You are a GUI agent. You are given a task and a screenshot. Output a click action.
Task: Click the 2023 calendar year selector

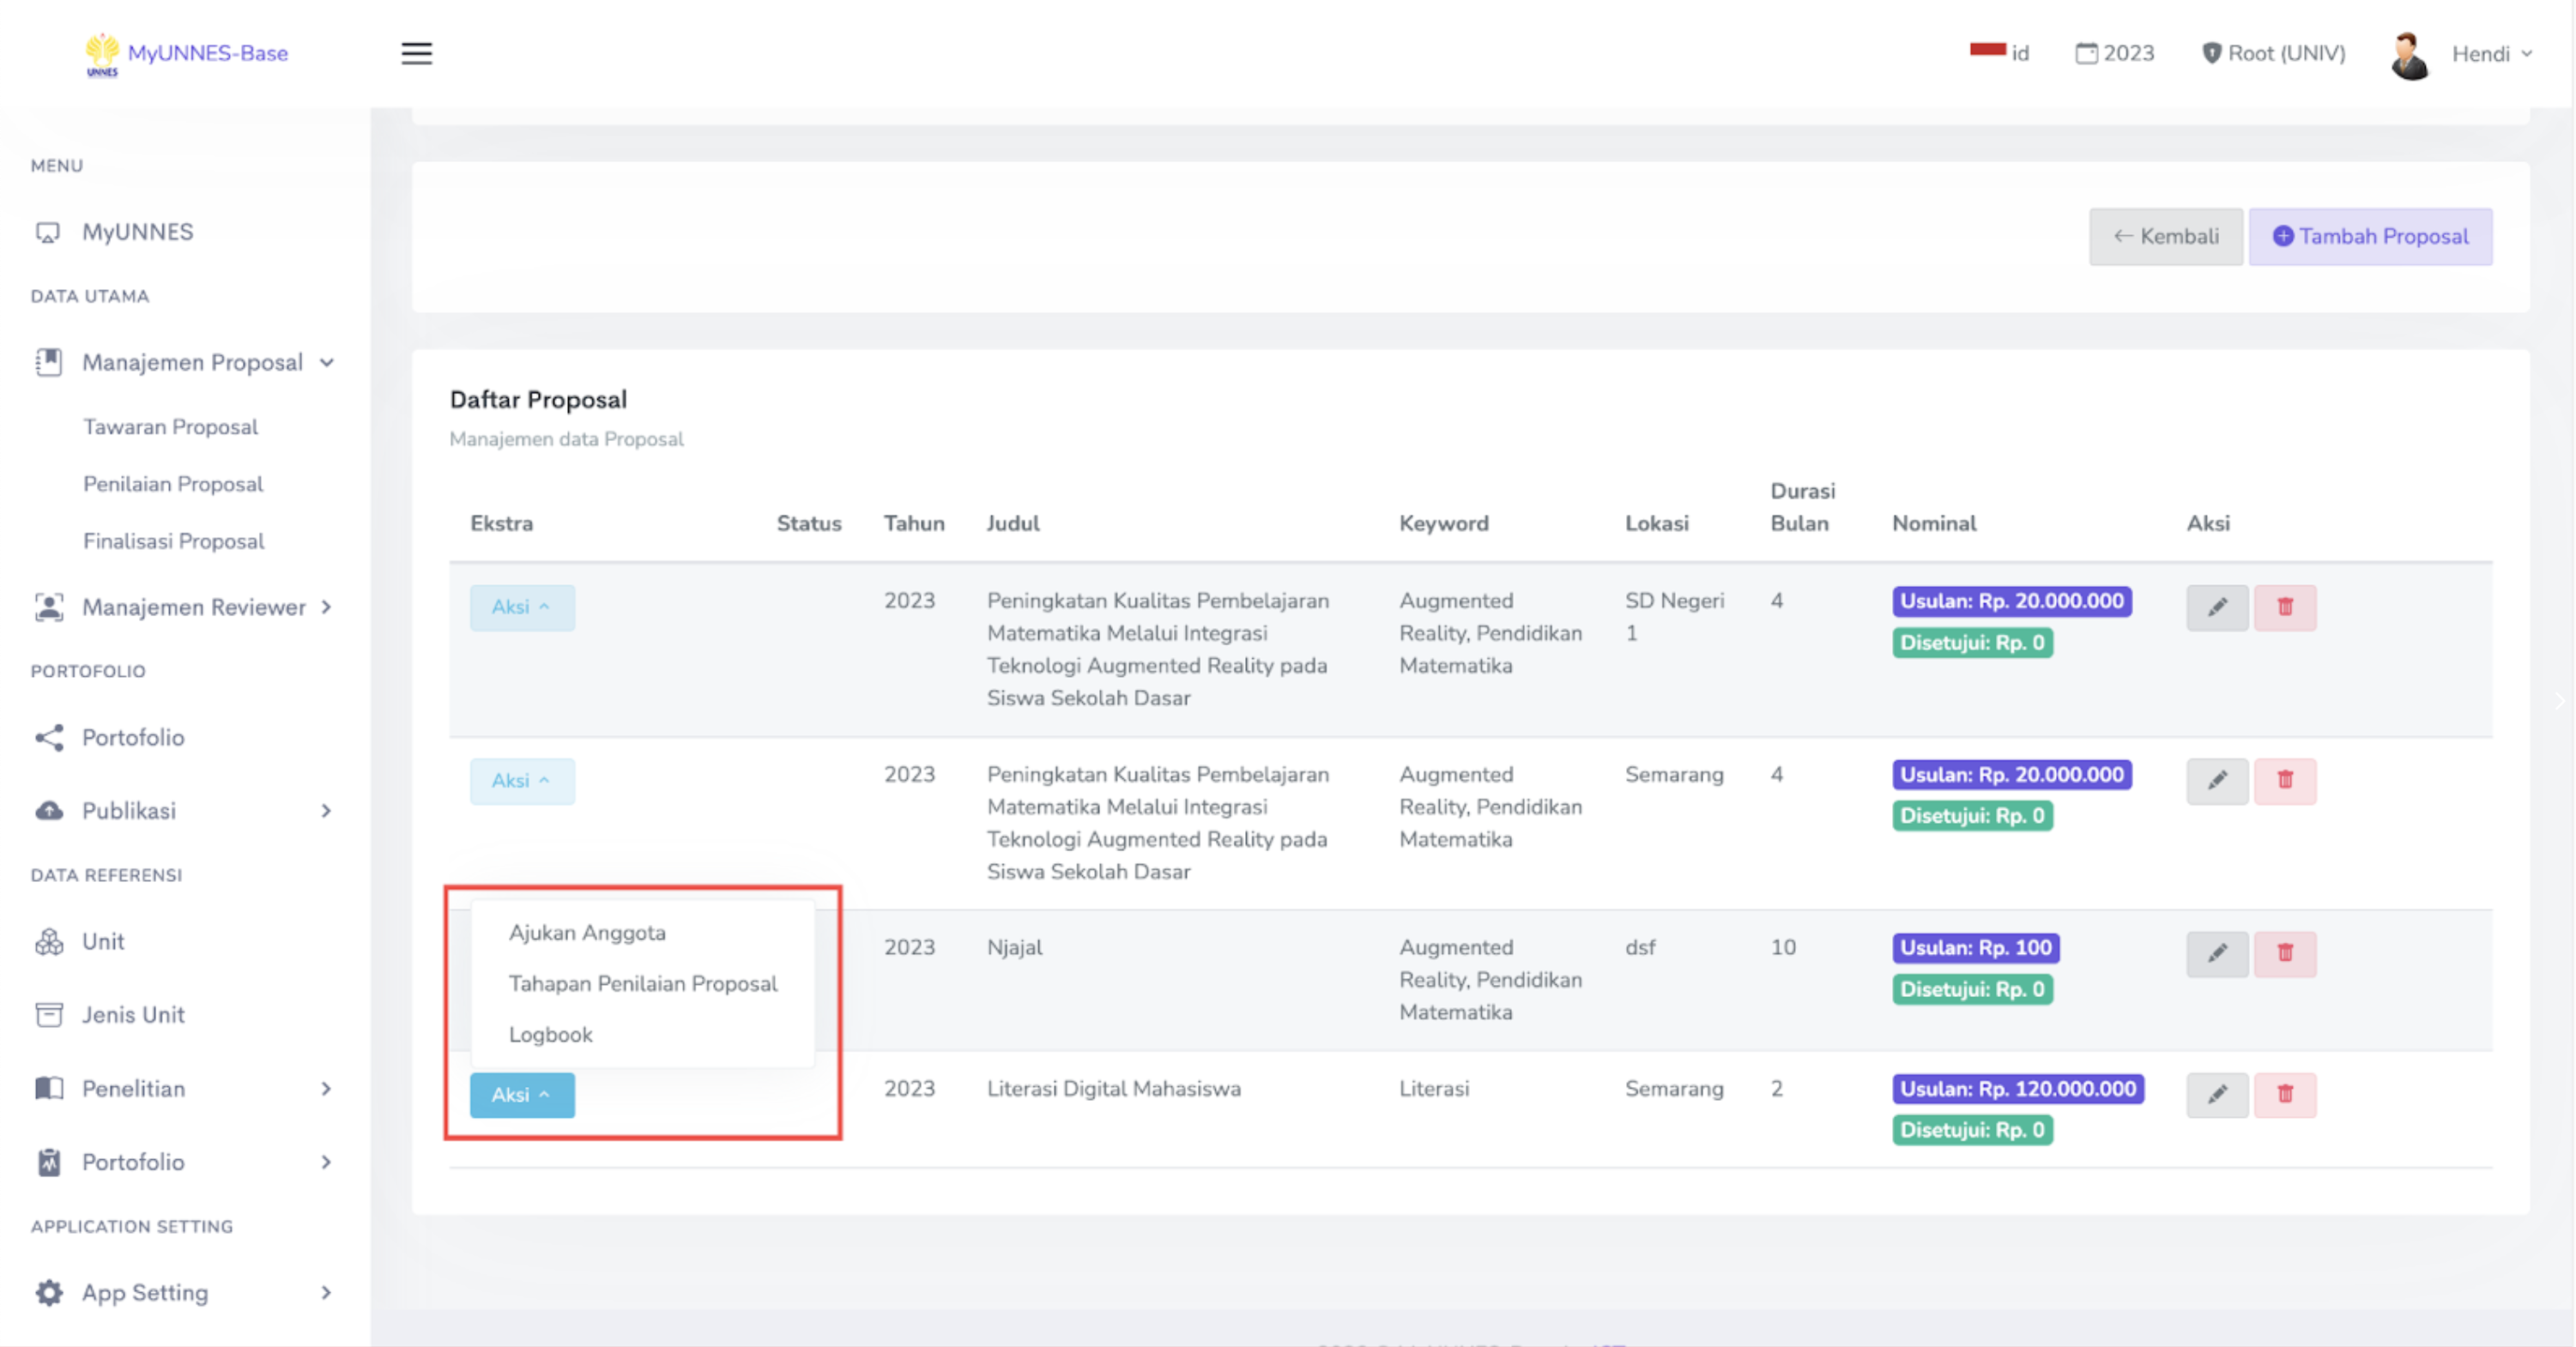coord(2114,53)
